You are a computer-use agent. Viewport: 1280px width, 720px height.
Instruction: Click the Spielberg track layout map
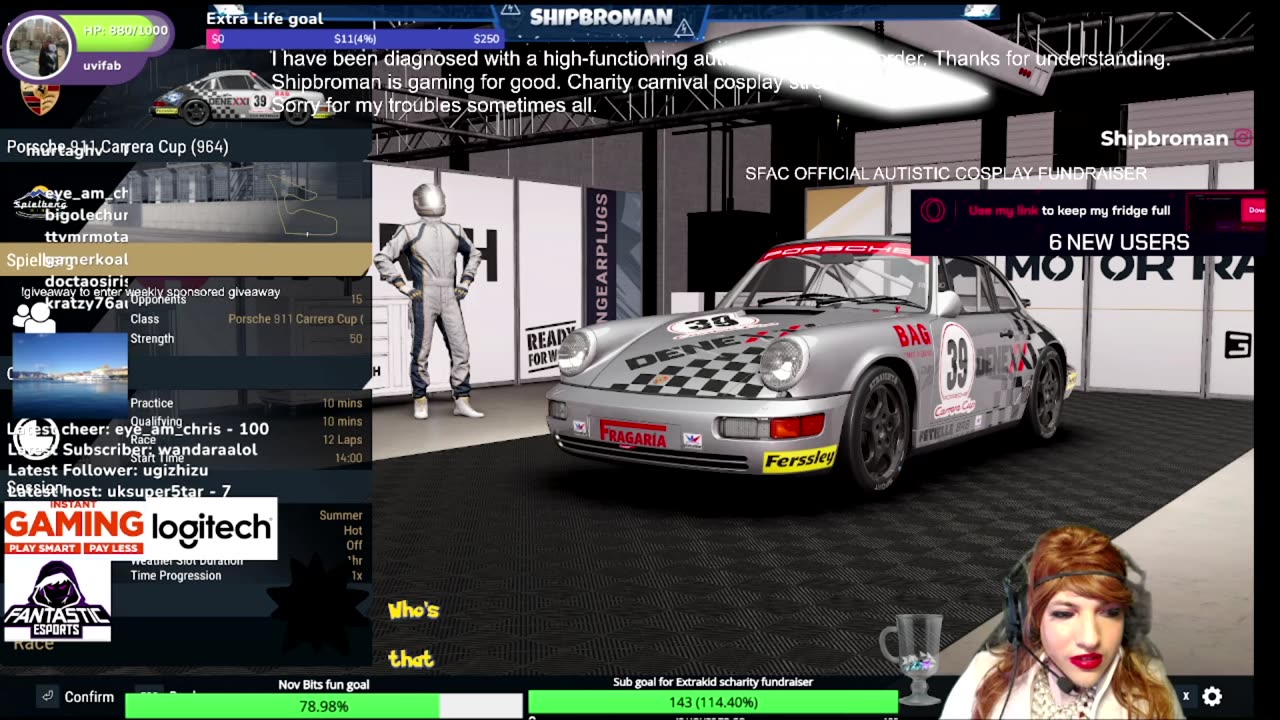pos(305,205)
